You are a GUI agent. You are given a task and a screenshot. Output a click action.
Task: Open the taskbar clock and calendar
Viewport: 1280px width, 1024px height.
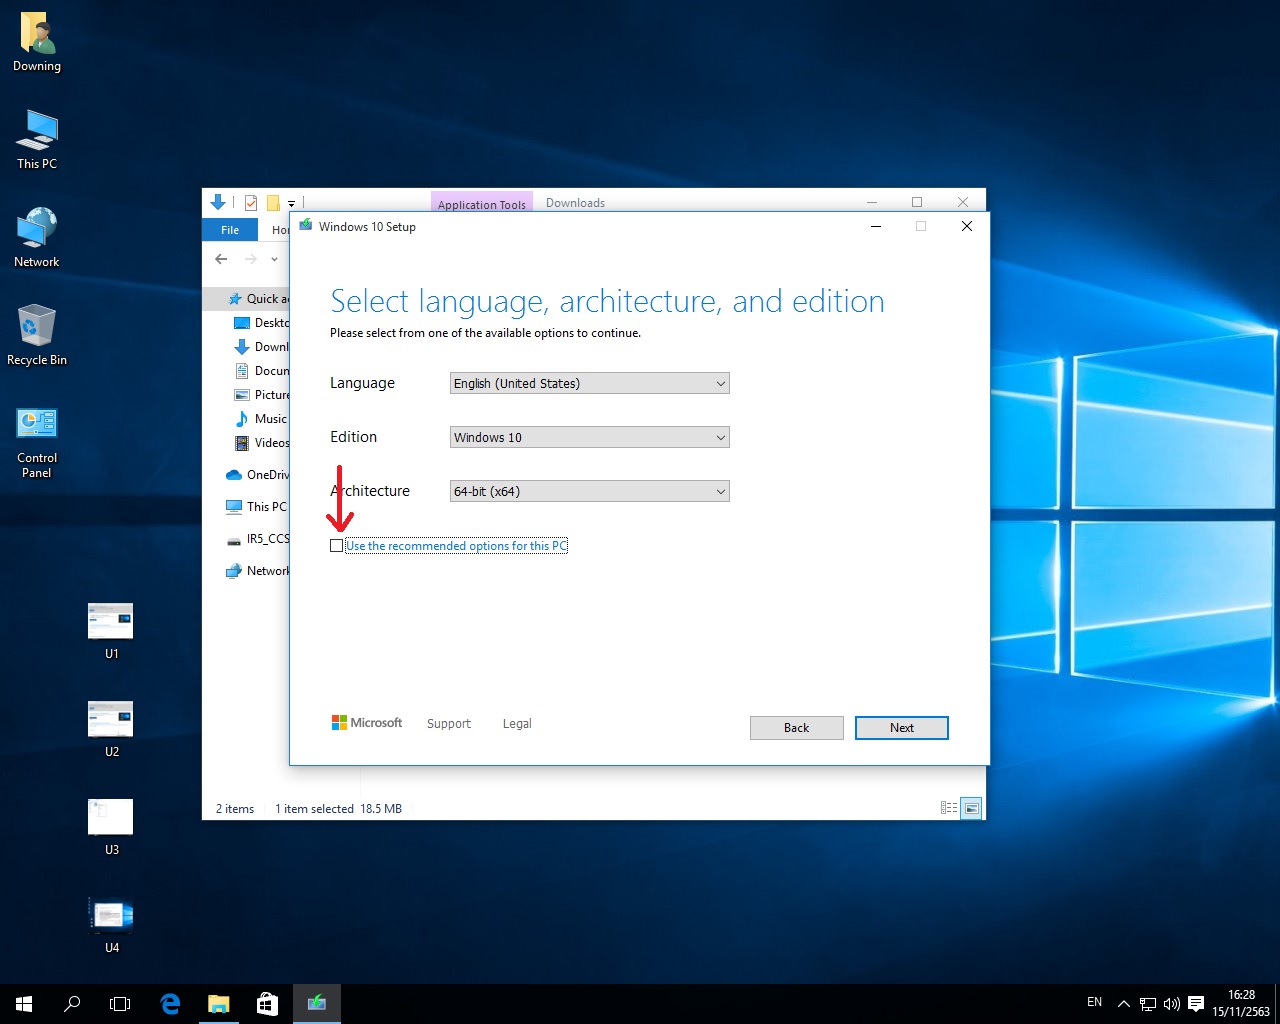click(1241, 1004)
